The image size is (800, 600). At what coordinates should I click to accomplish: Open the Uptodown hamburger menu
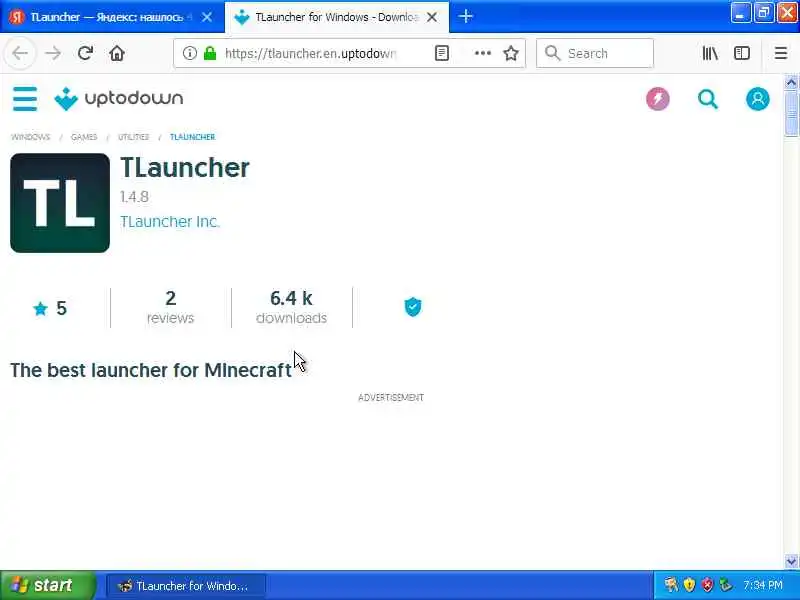[x=24, y=98]
